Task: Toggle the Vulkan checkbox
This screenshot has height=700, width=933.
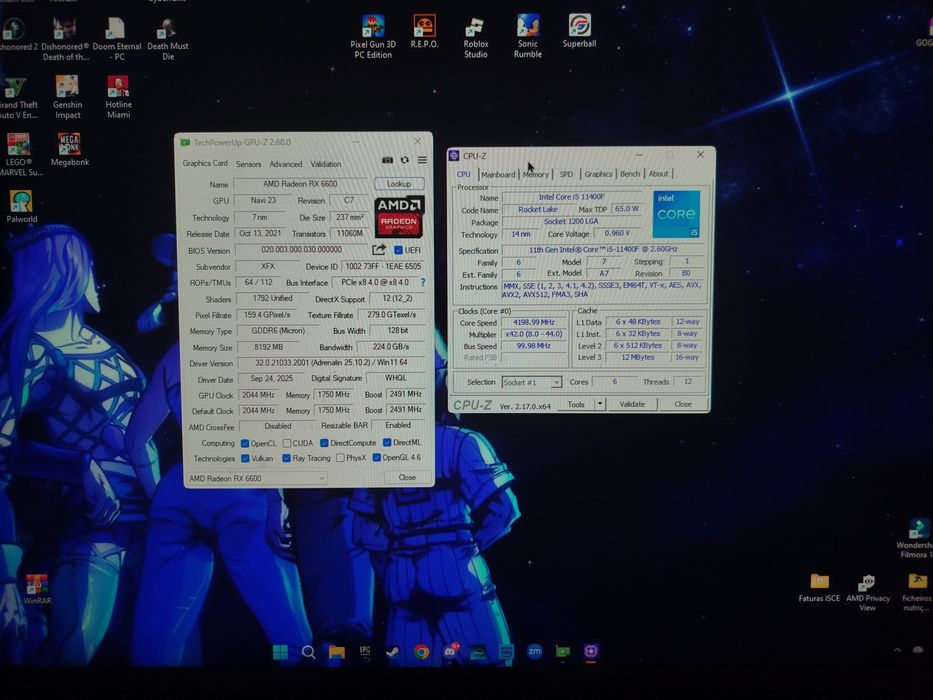Action: coord(245,458)
